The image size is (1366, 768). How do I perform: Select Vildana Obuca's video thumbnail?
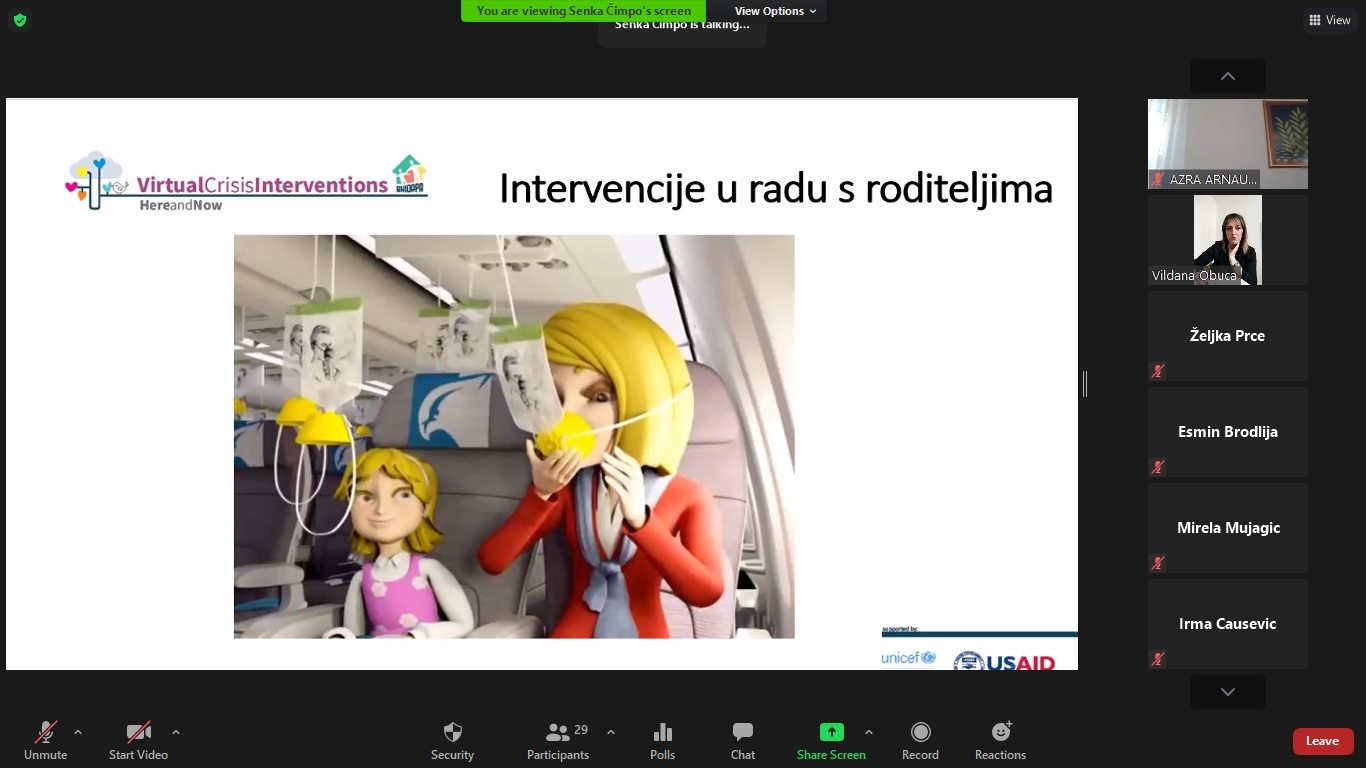point(1227,240)
